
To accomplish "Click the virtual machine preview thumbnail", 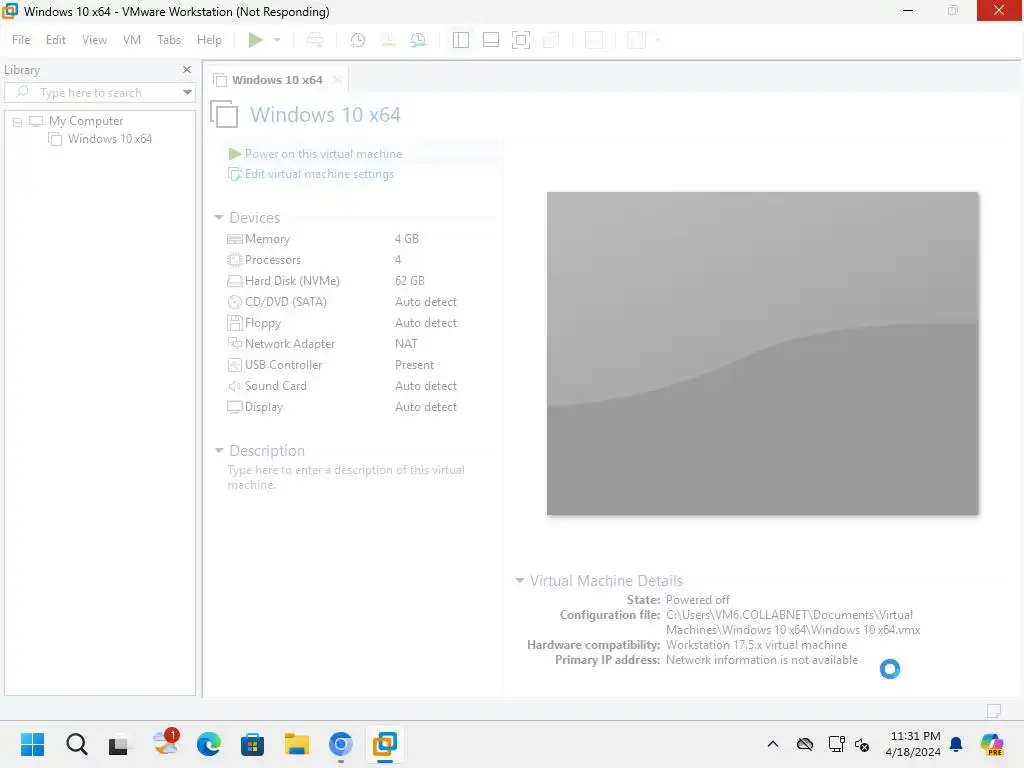I will coord(762,353).
